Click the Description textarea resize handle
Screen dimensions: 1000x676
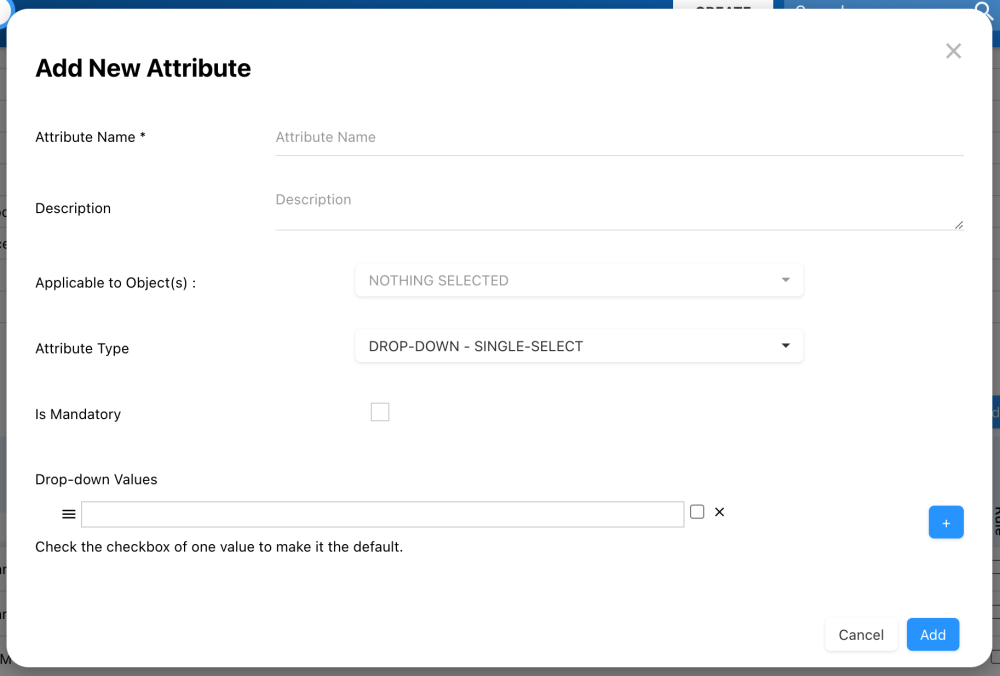coord(959,225)
